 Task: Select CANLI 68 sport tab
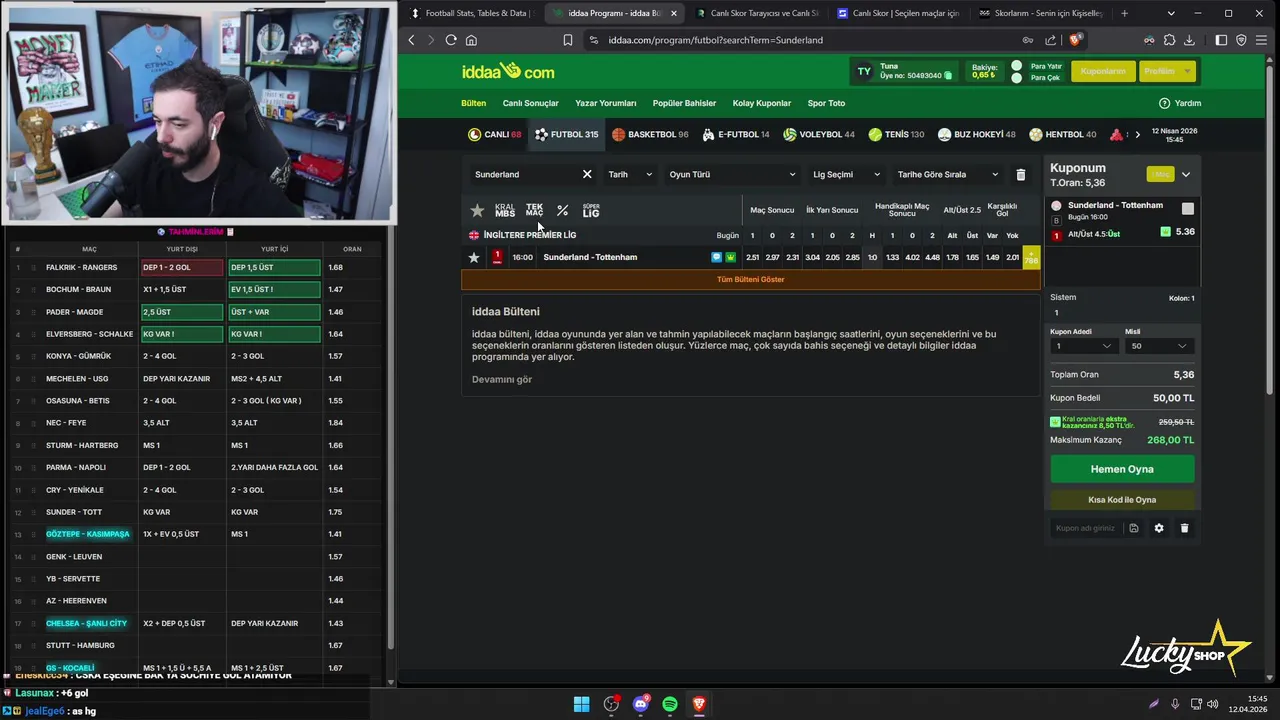tap(495, 134)
